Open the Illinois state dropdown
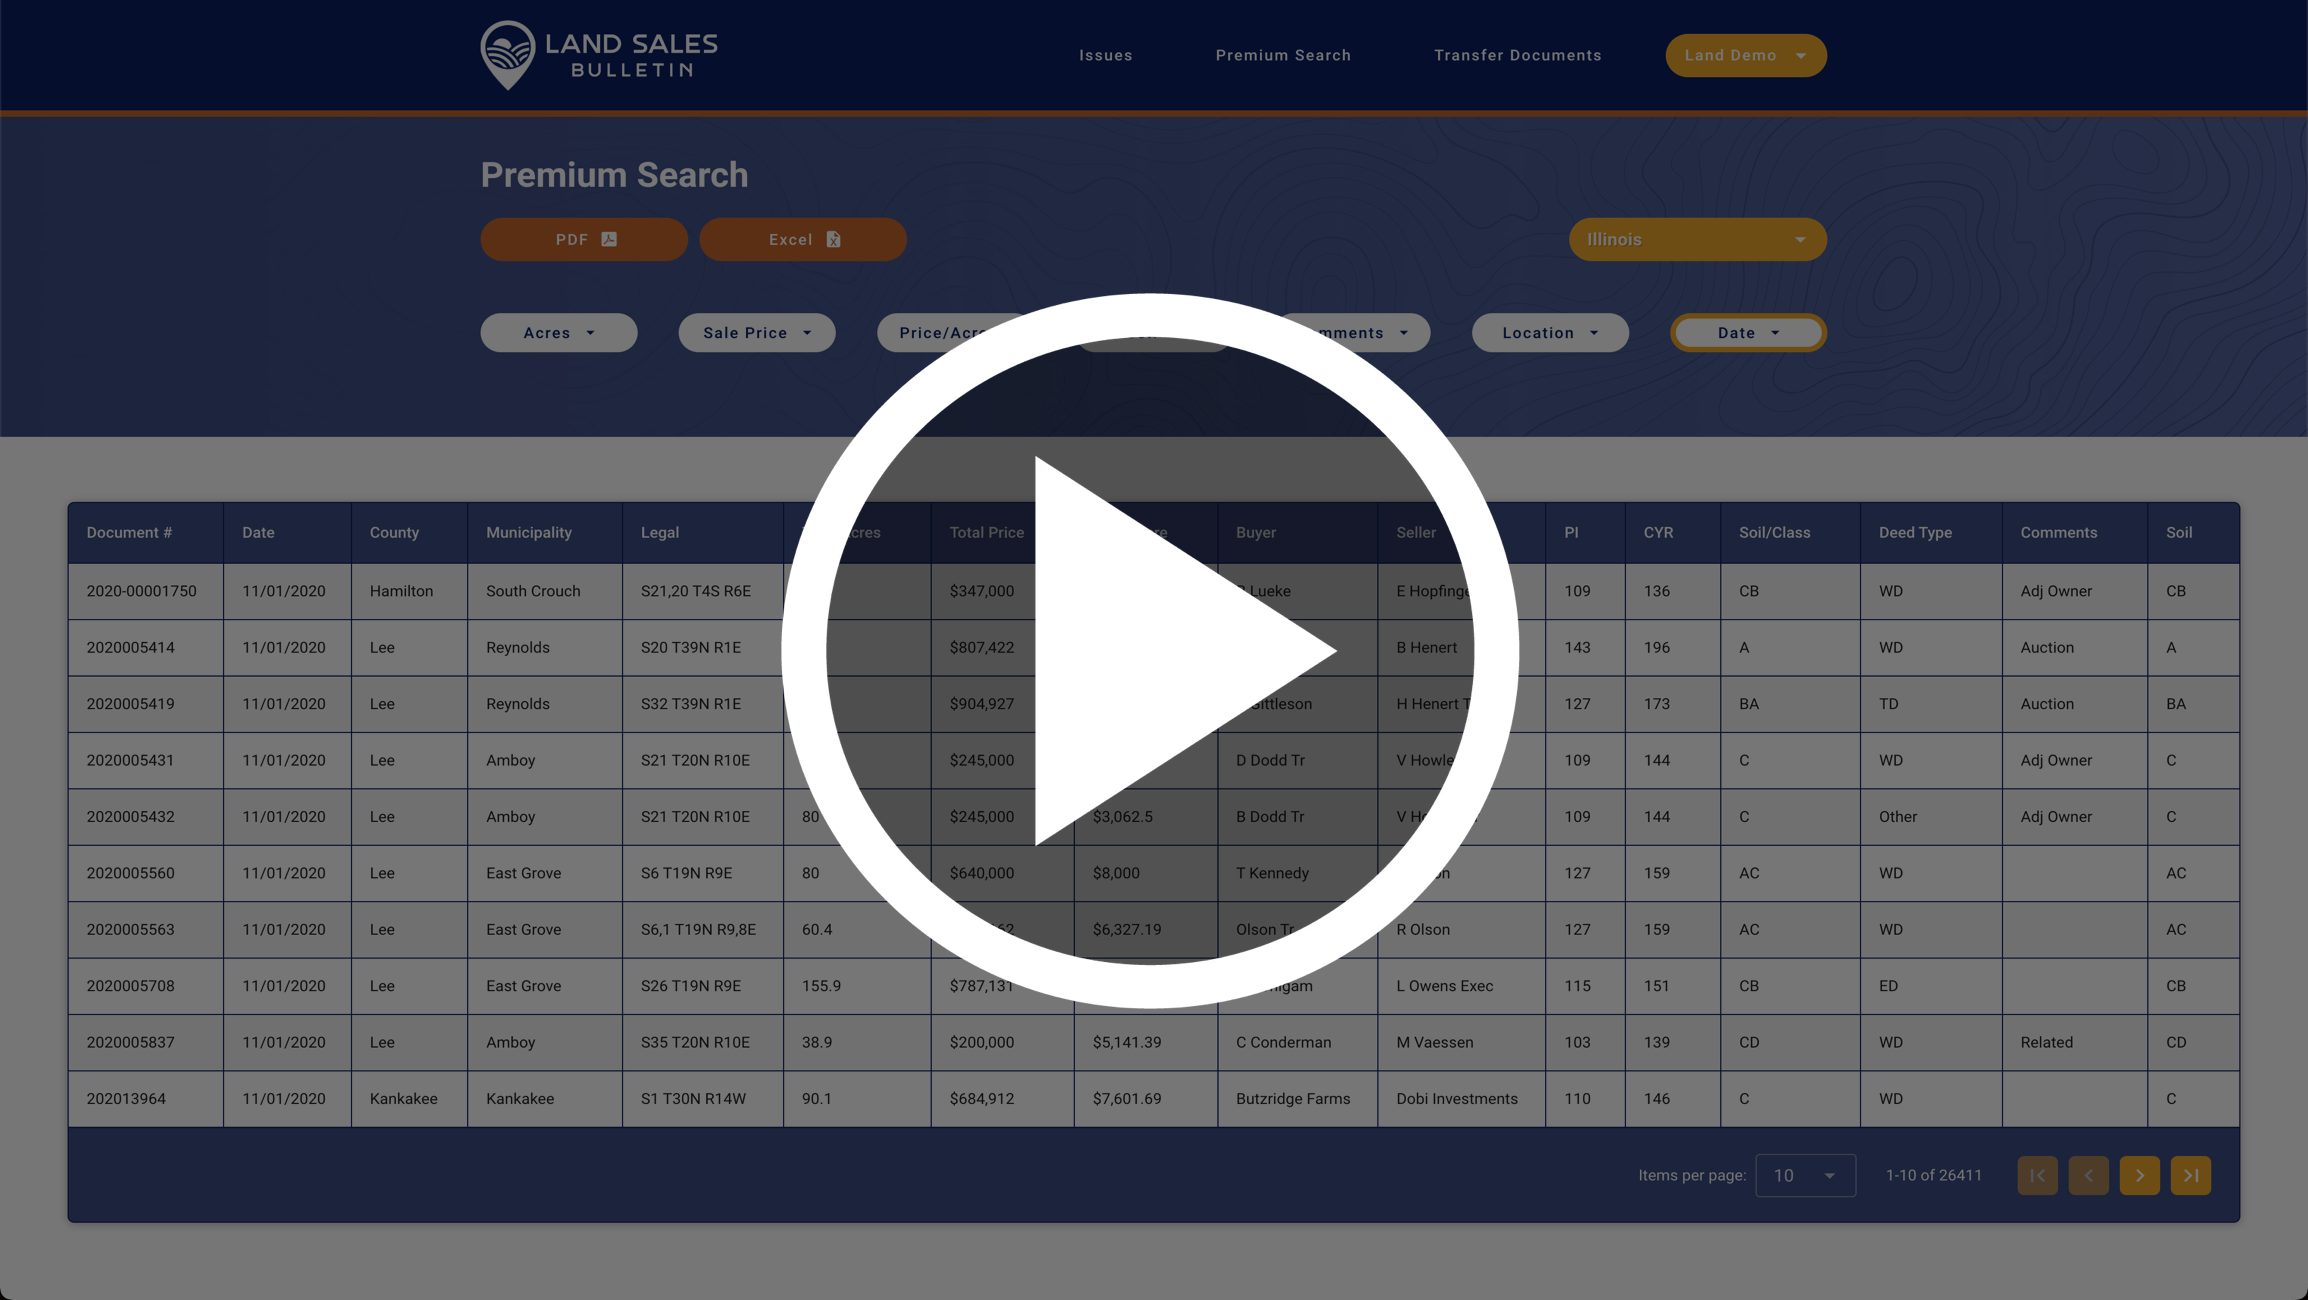The image size is (2308, 1300). 1697,239
